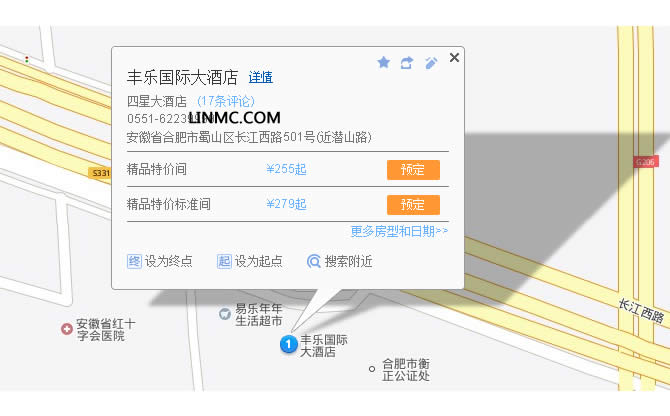This screenshot has height=416, width=670.
Task: Click the 精品特价标准间 room name
Action: 169,204
